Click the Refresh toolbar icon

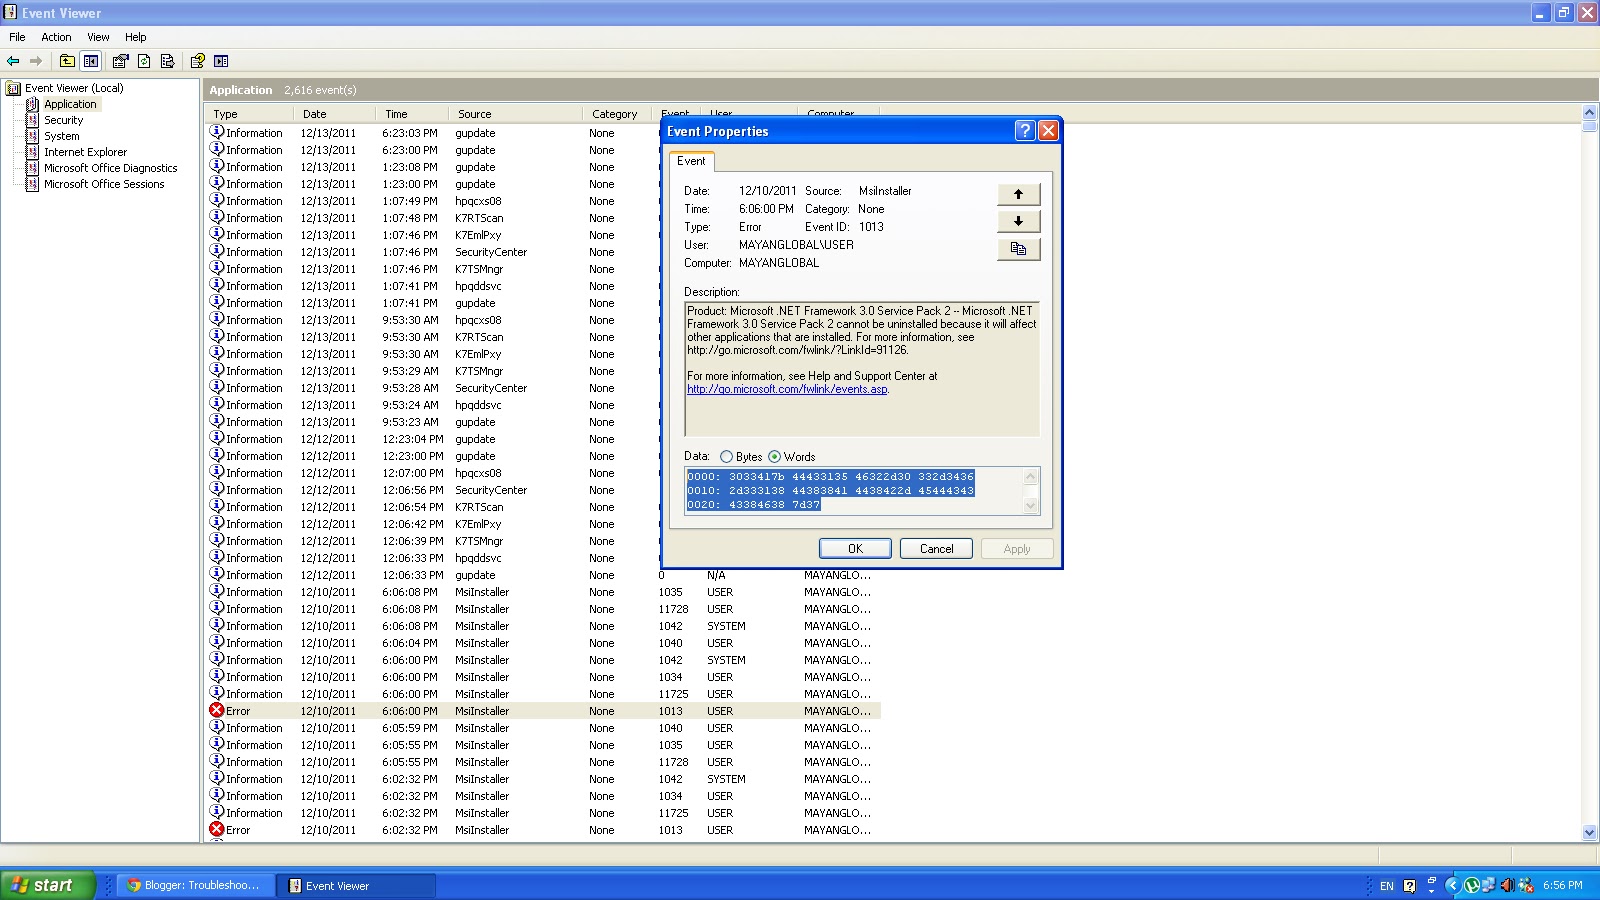(144, 61)
